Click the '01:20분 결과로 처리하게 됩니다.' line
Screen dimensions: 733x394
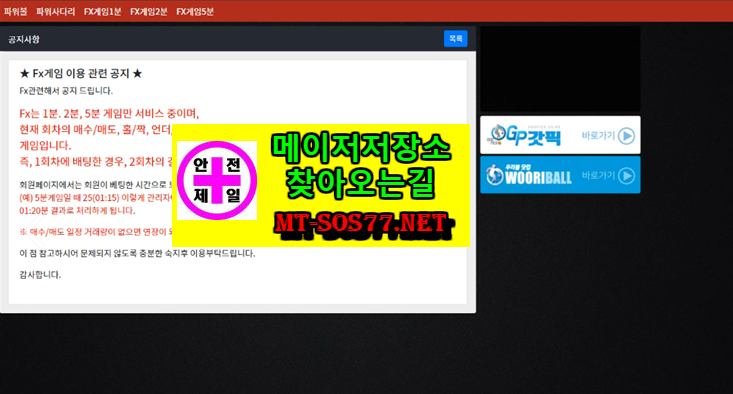(x=77, y=211)
